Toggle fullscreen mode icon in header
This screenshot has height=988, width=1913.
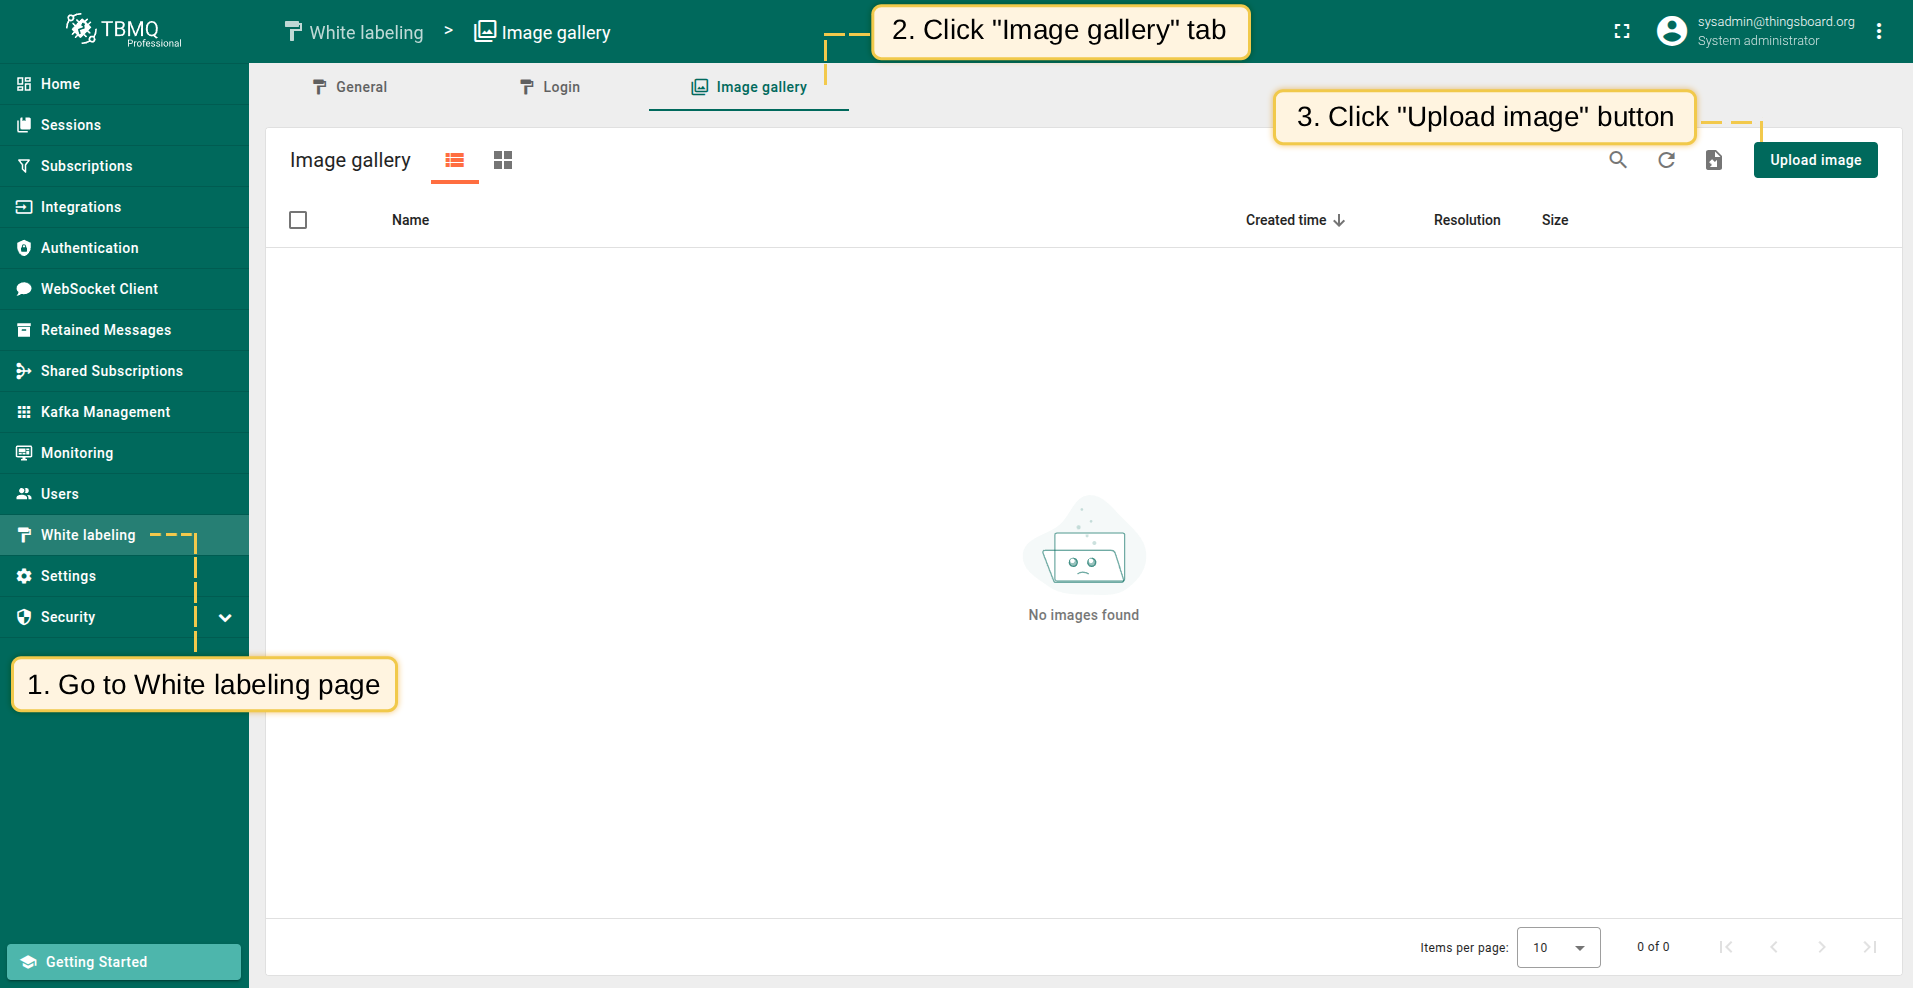[1622, 31]
